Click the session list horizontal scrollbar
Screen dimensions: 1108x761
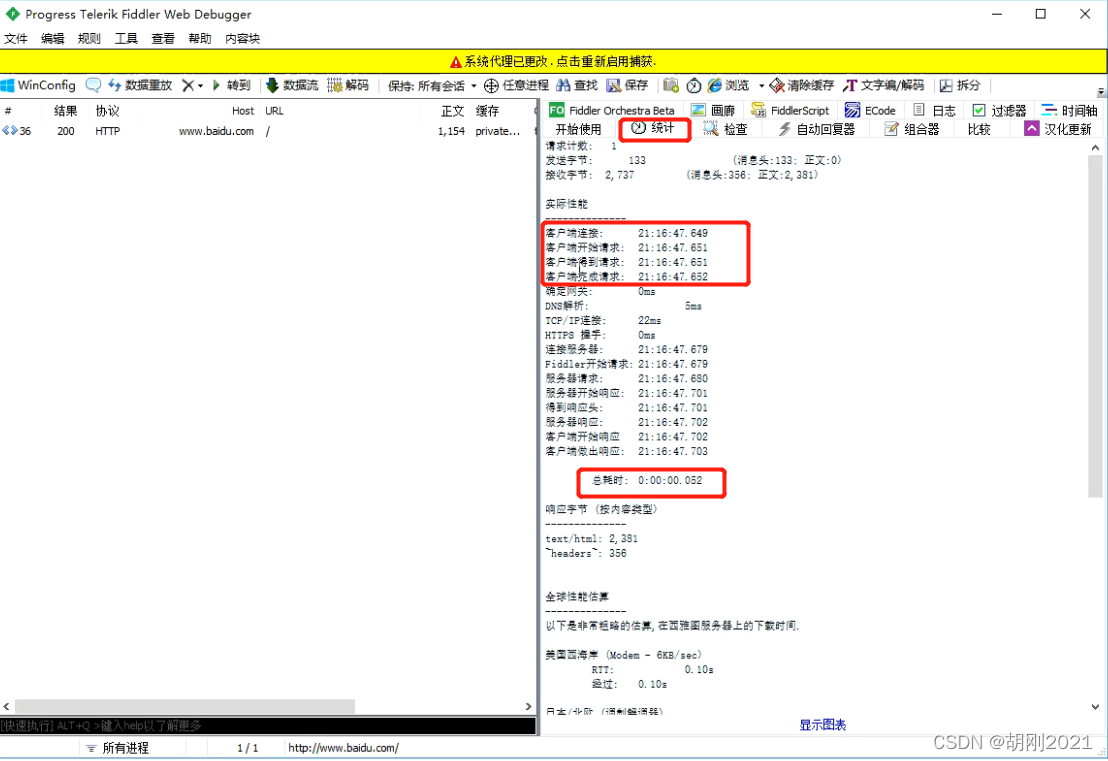[x=184, y=707]
